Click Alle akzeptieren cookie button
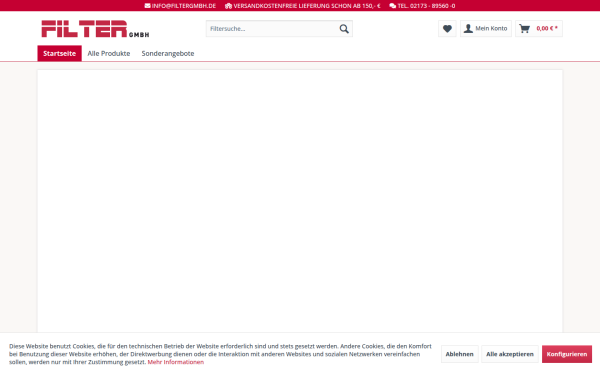Viewport: 600px width, 375px height. tap(510, 354)
